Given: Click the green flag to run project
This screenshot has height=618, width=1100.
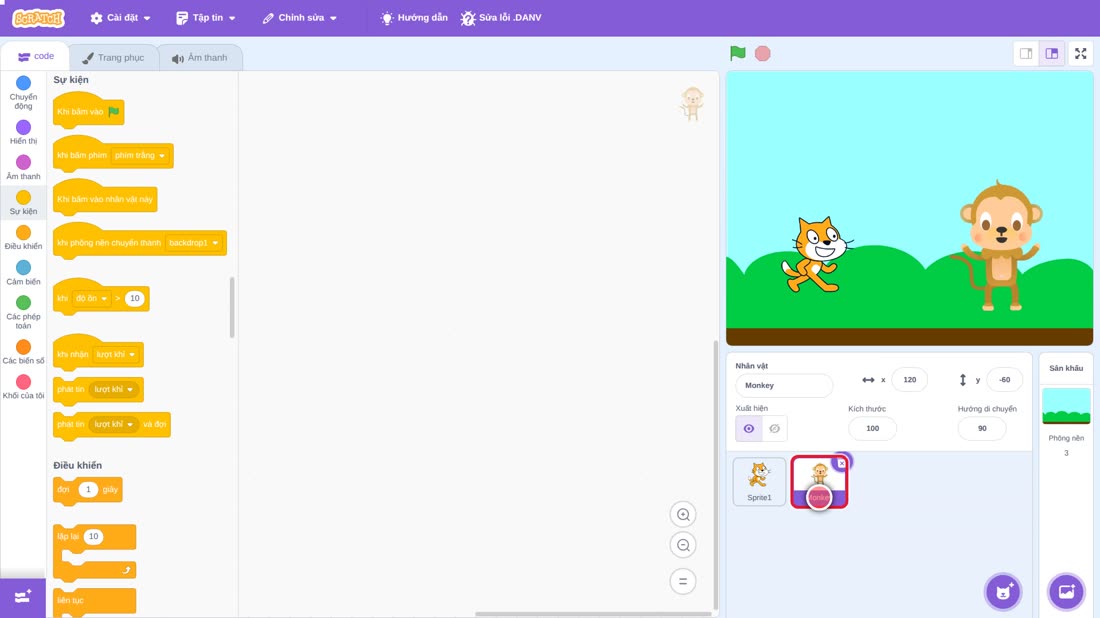Looking at the screenshot, I should [x=737, y=53].
